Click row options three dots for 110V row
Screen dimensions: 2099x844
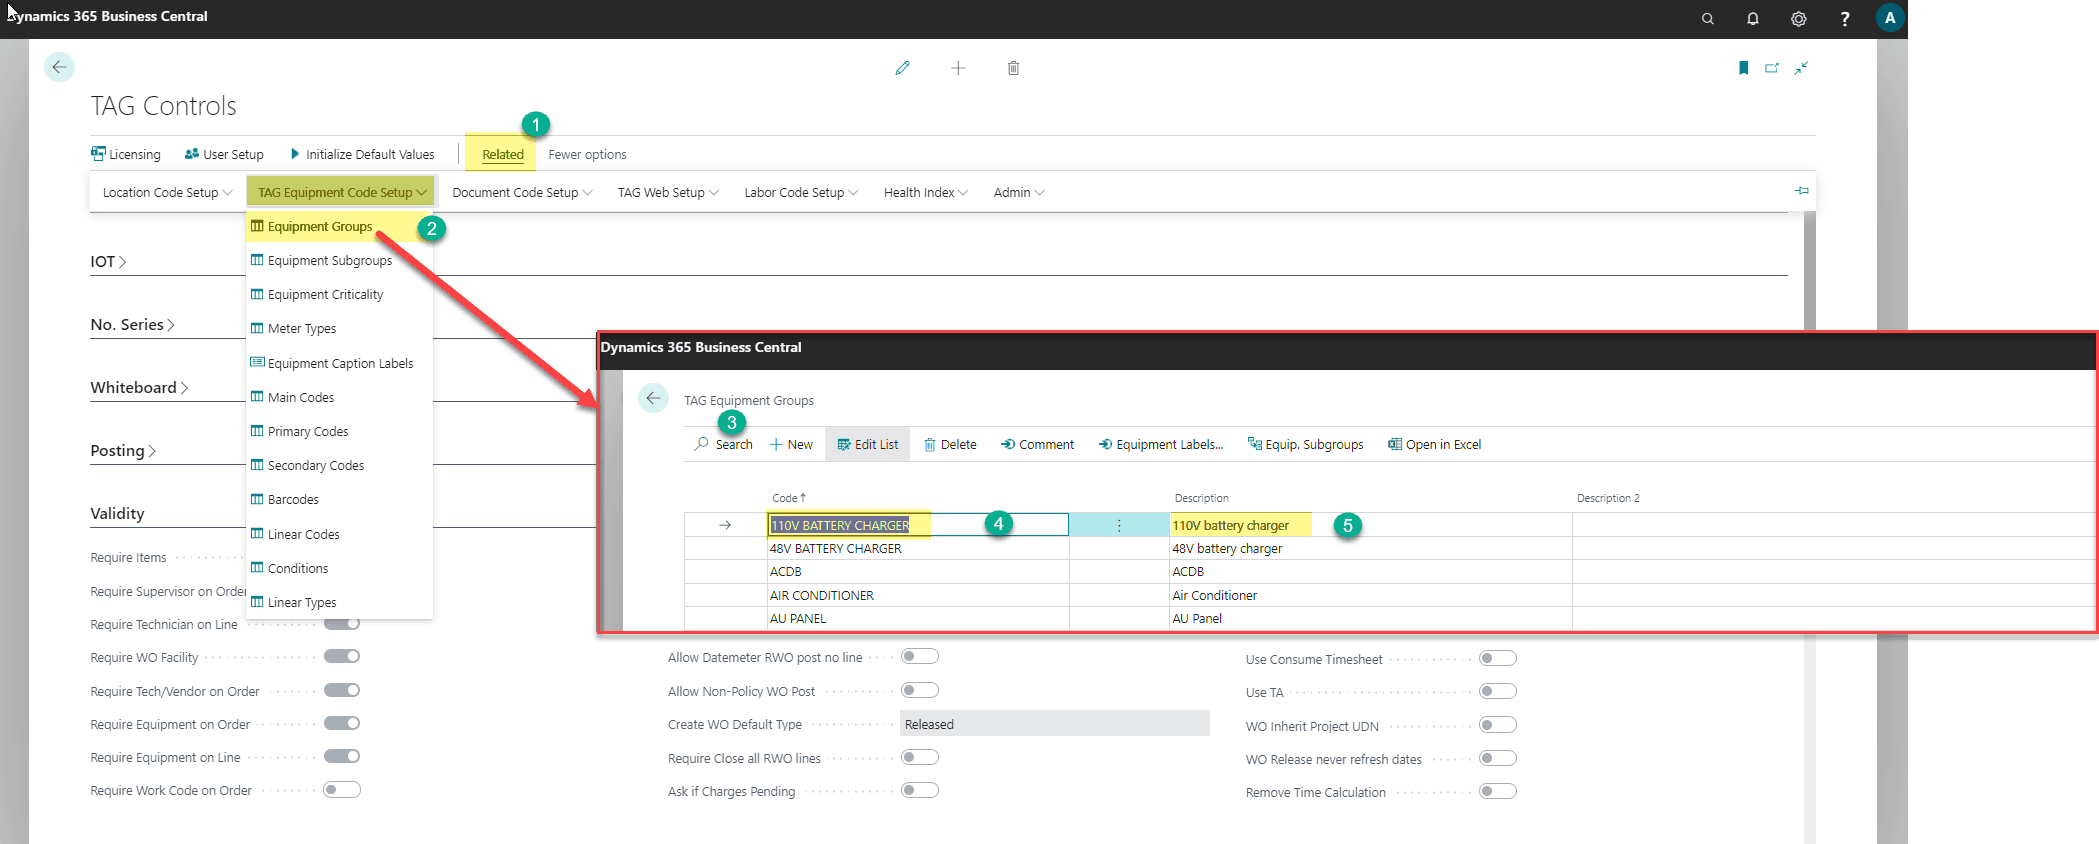1119,525
